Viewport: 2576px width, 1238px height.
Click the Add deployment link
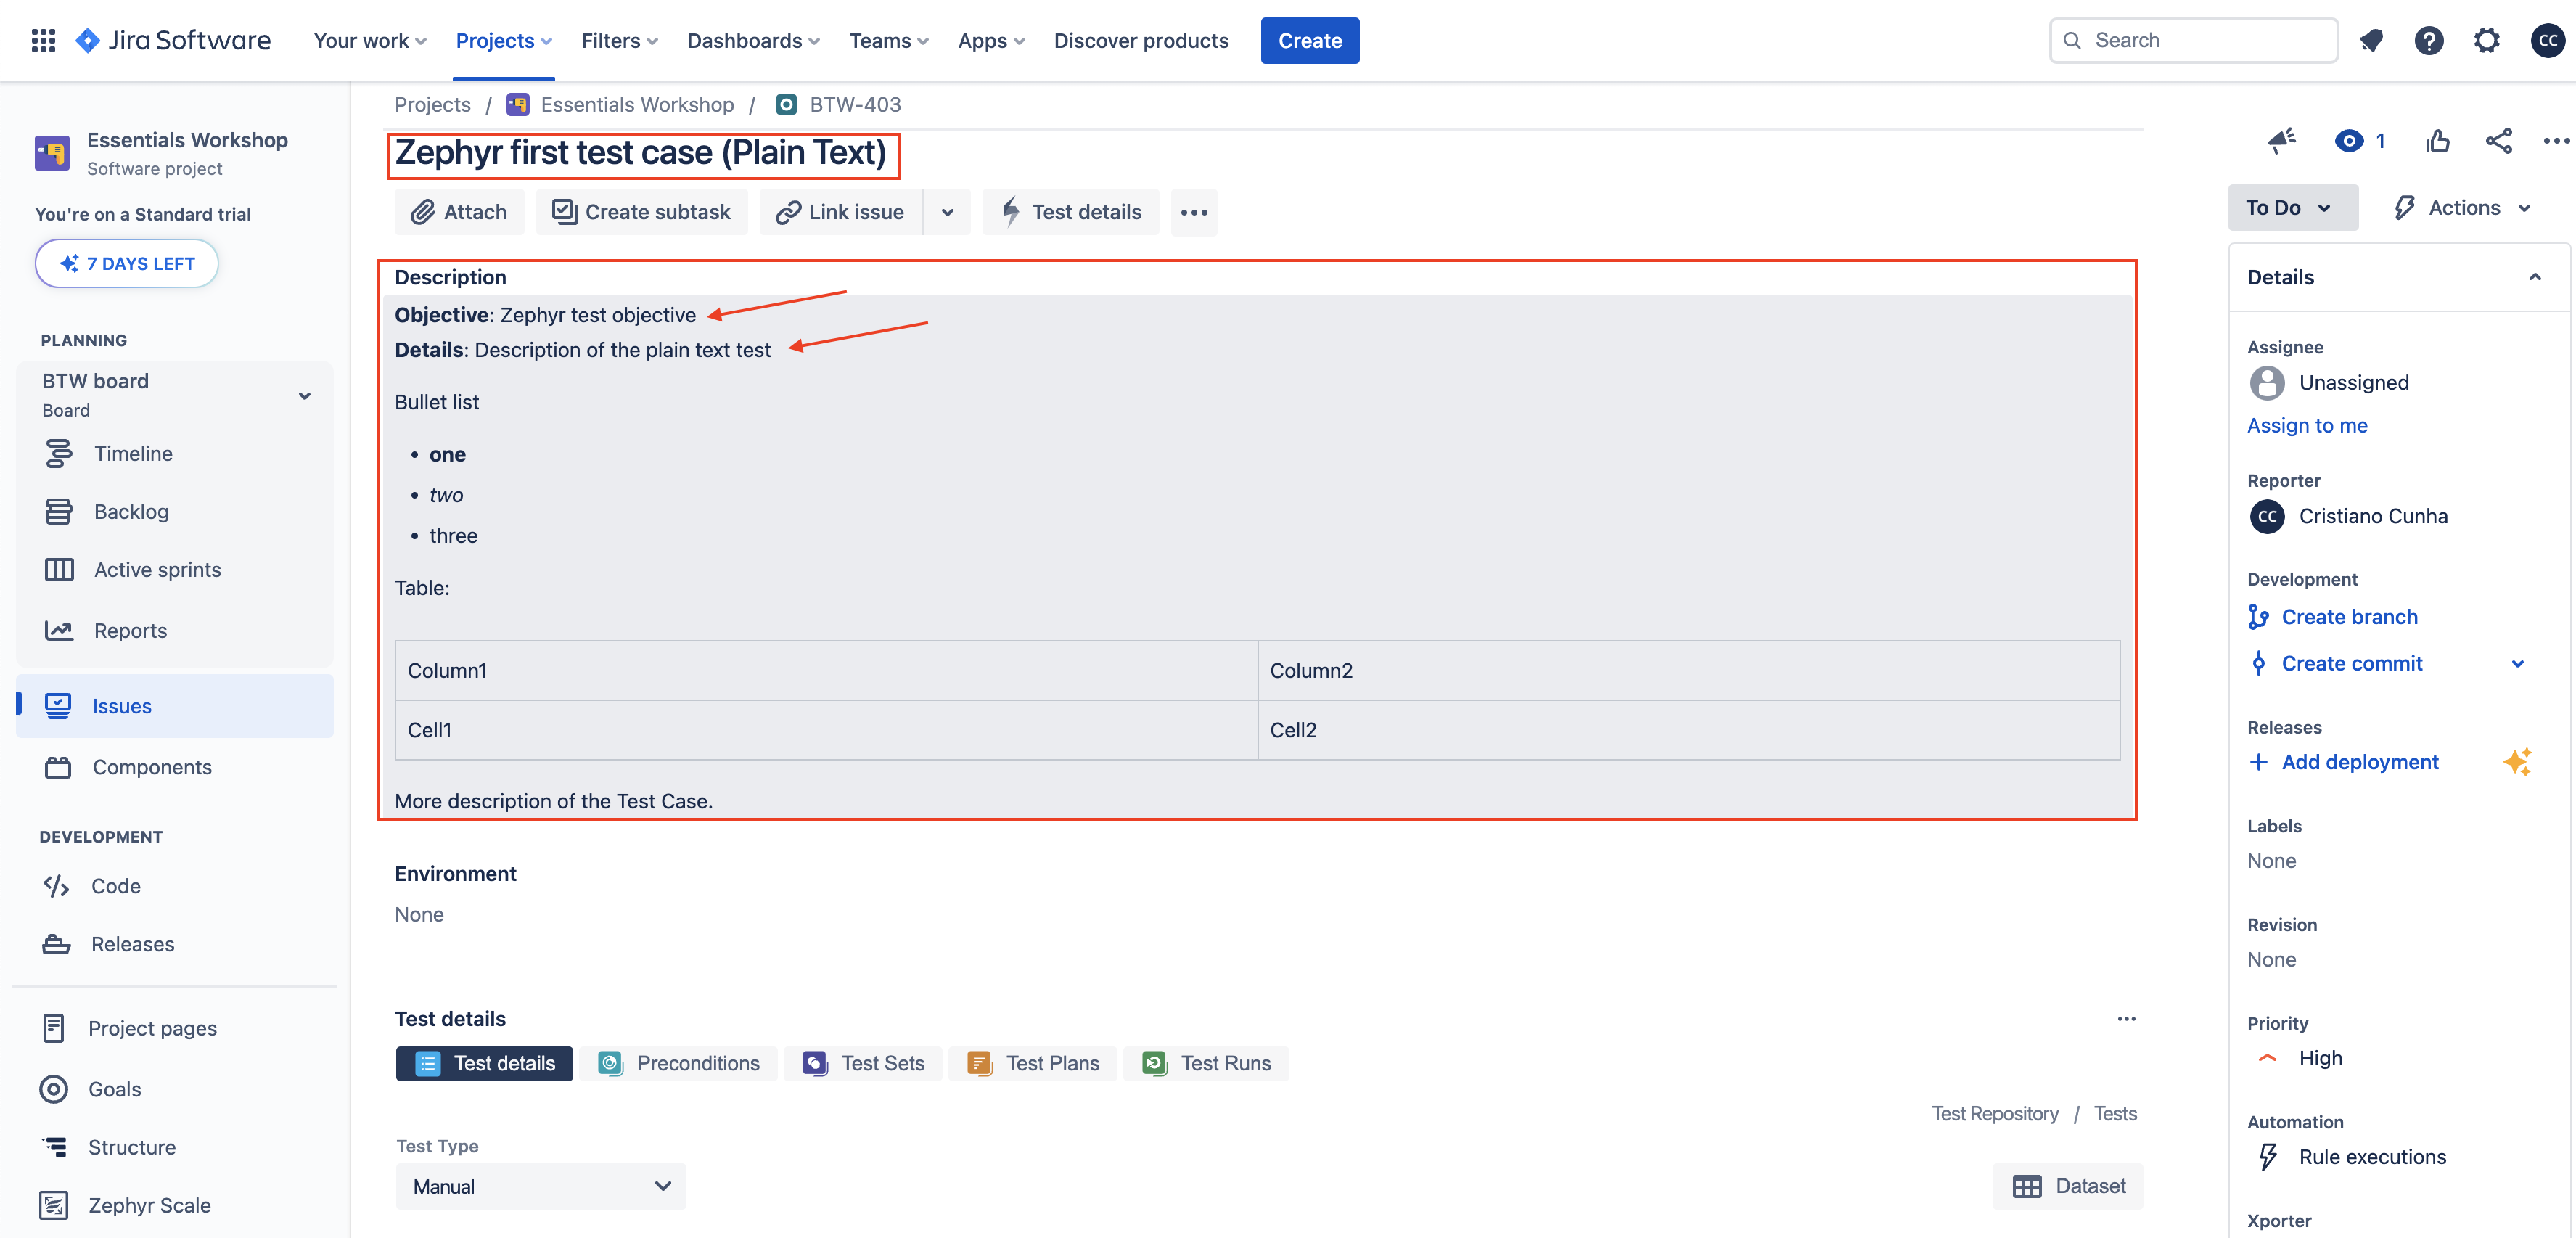point(2359,762)
